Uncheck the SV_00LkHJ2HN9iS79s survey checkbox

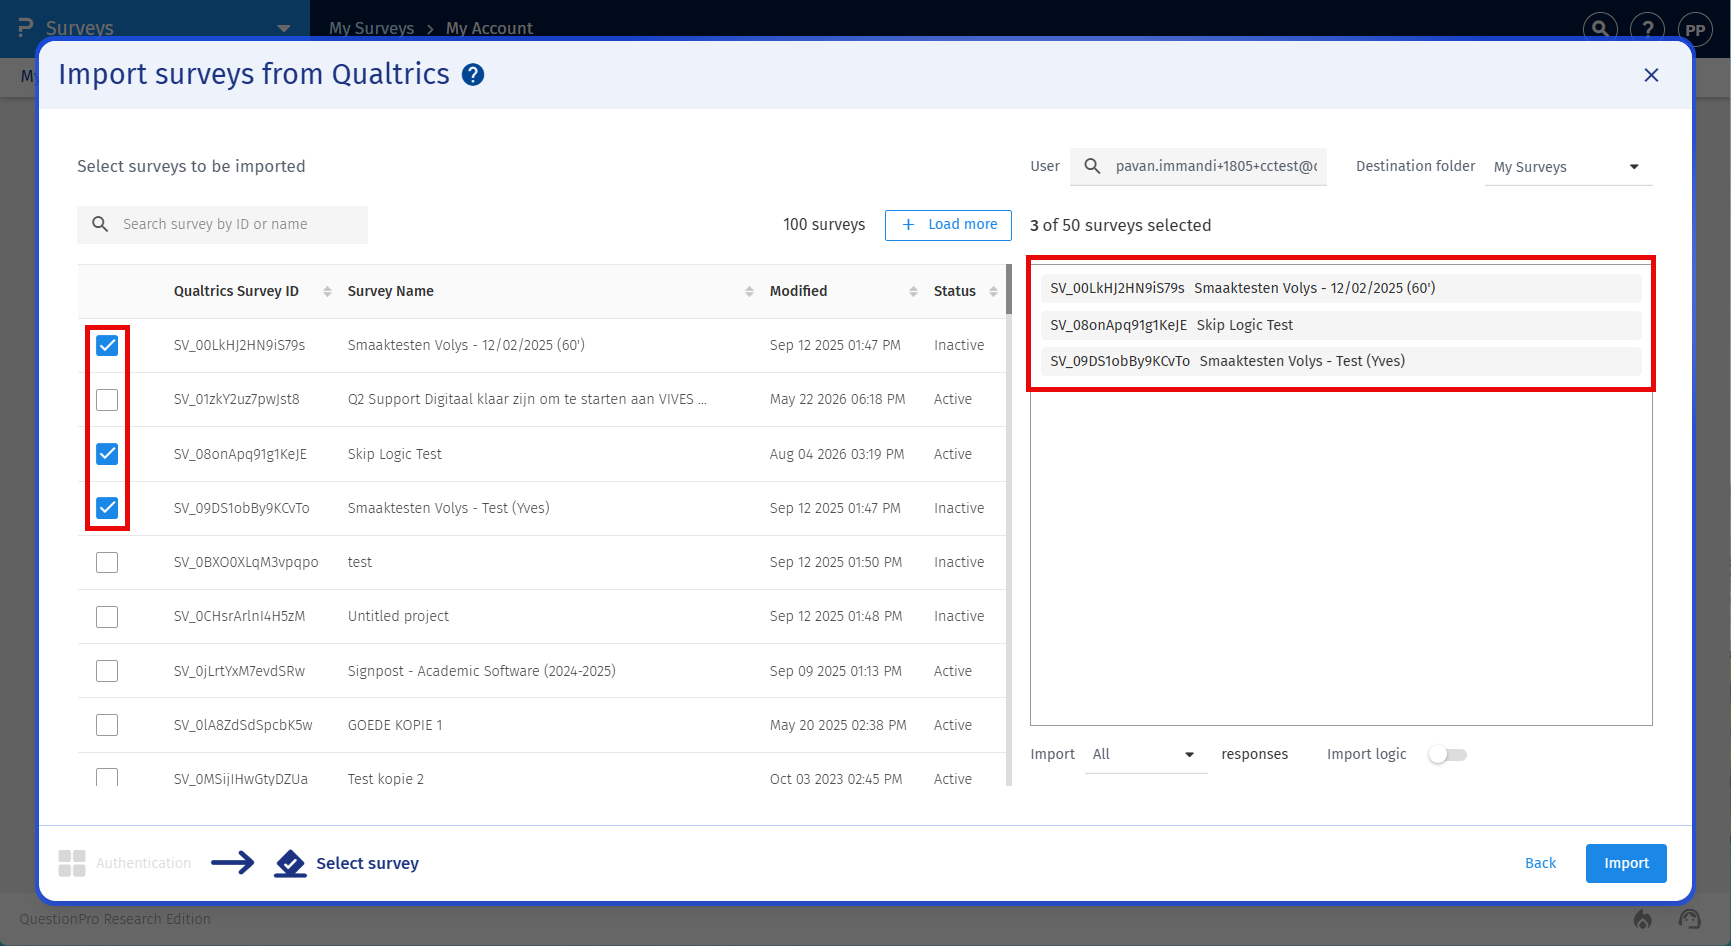[x=107, y=345]
